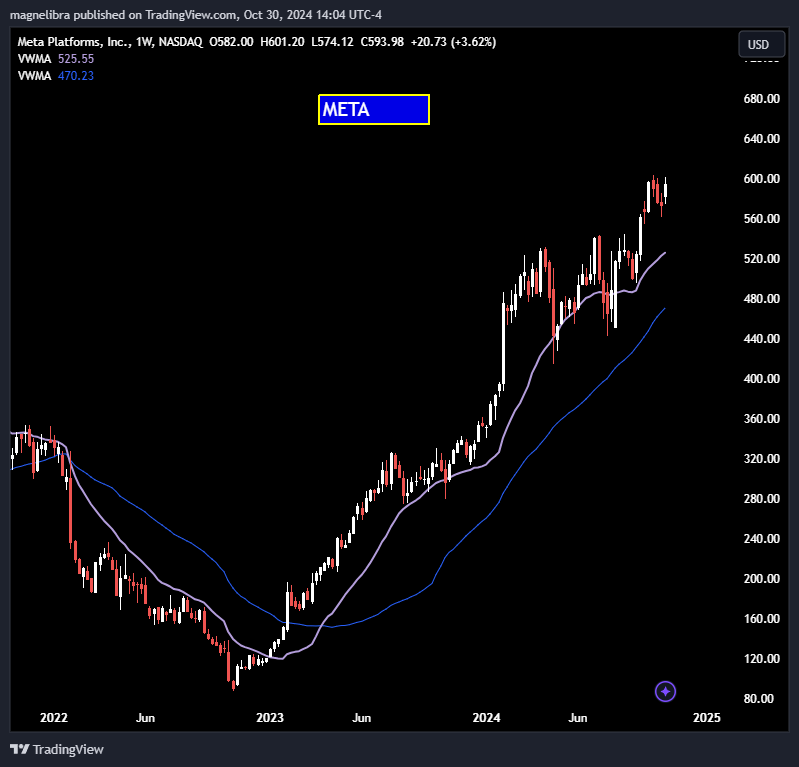This screenshot has height=767, width=799.
Task: Click the Meta Platforms, Inc. title
Action: pos(73,42)
